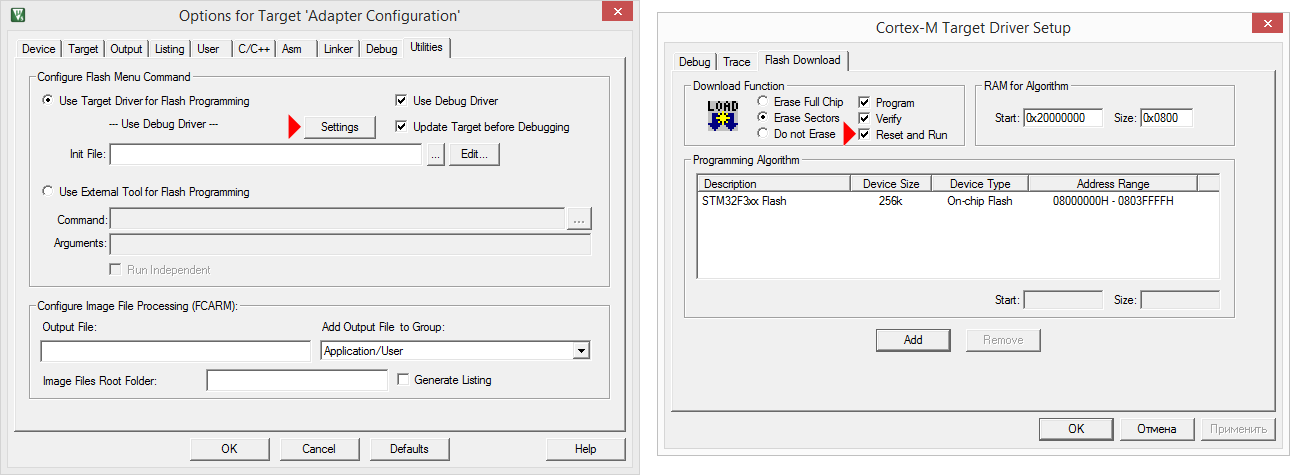
Task: Select the Do not Erase option
Action: (796, 134)
